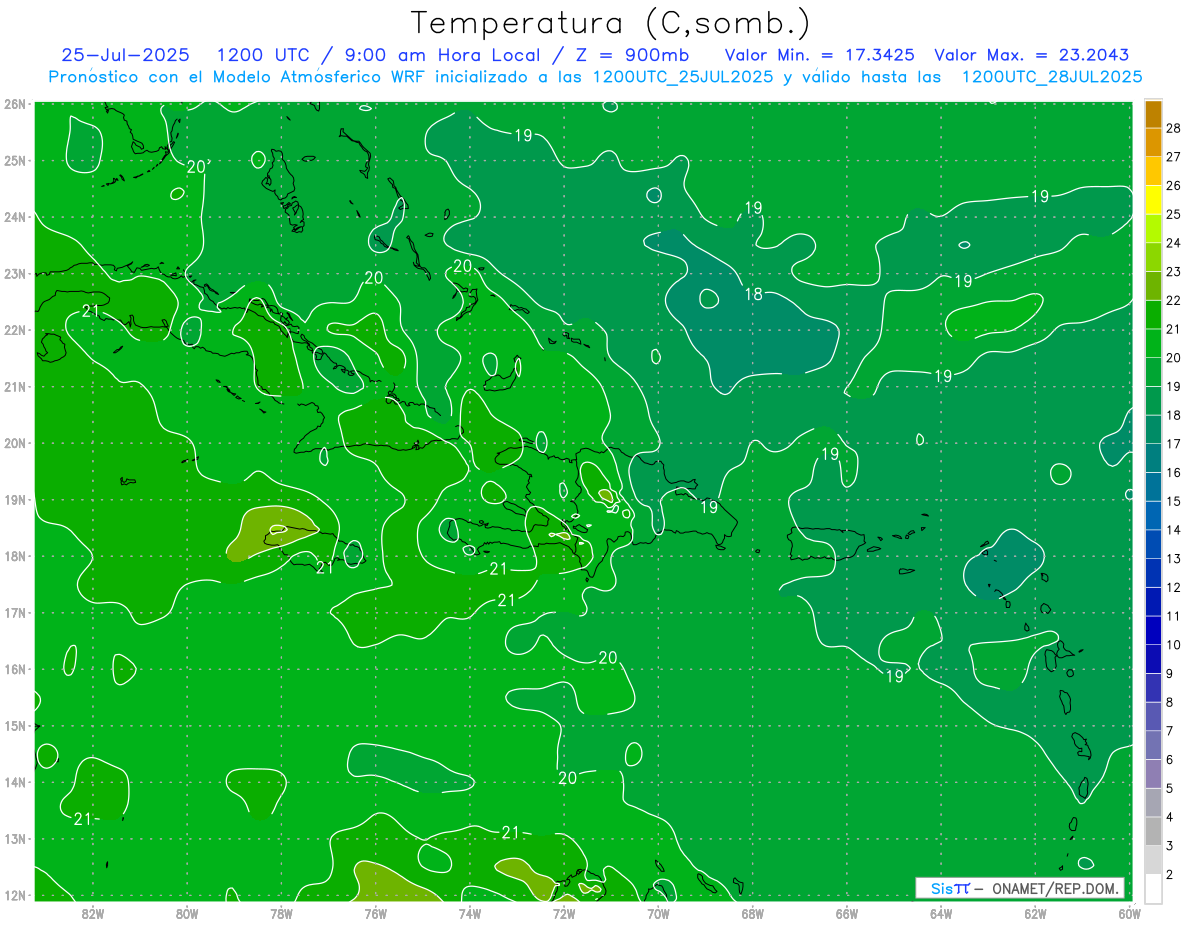Click the green legend color band between 20 and 21

click(x=1153, y=343)
